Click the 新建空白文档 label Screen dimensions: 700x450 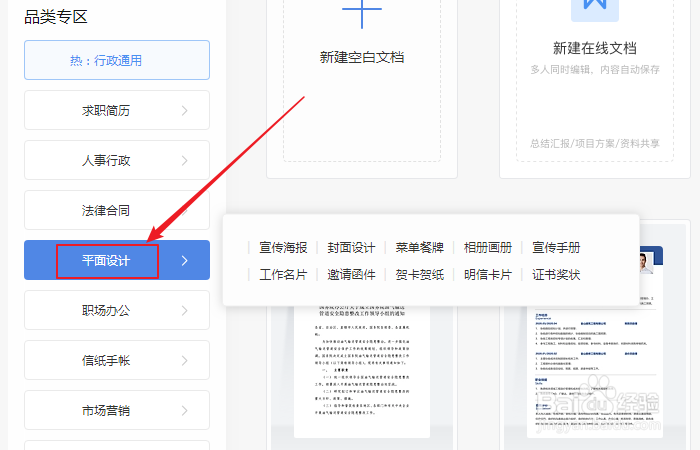[x=362, y=57]
